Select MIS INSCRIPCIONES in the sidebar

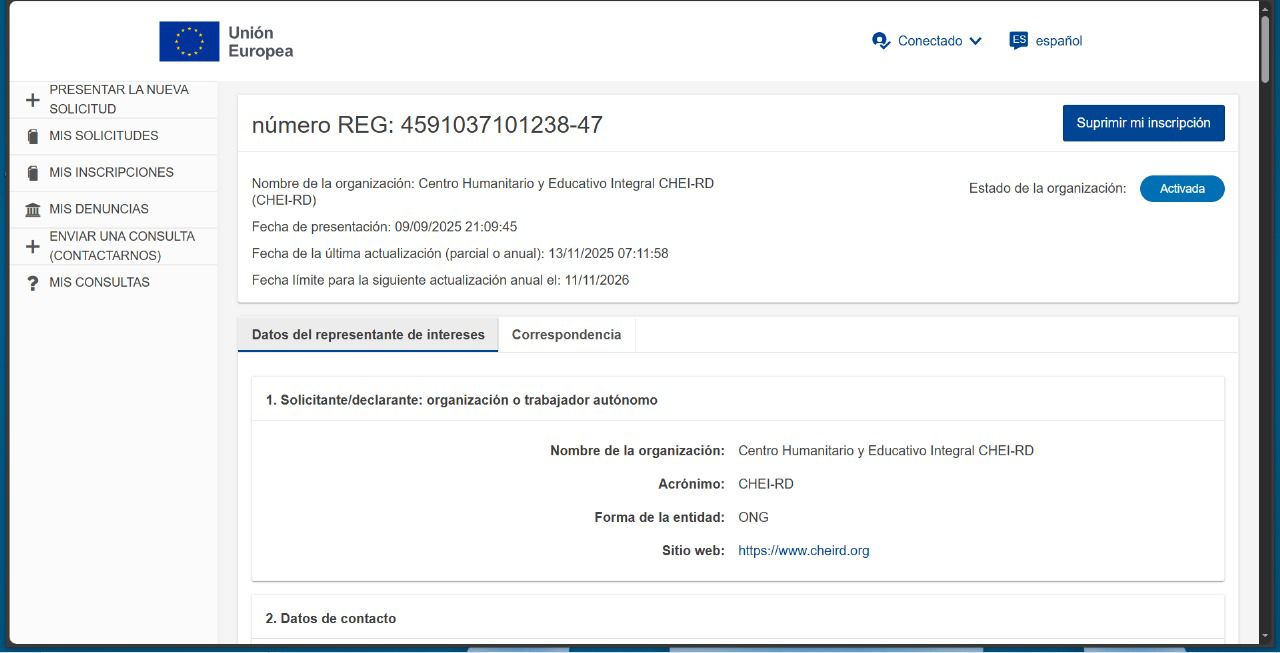coord(113,172)
